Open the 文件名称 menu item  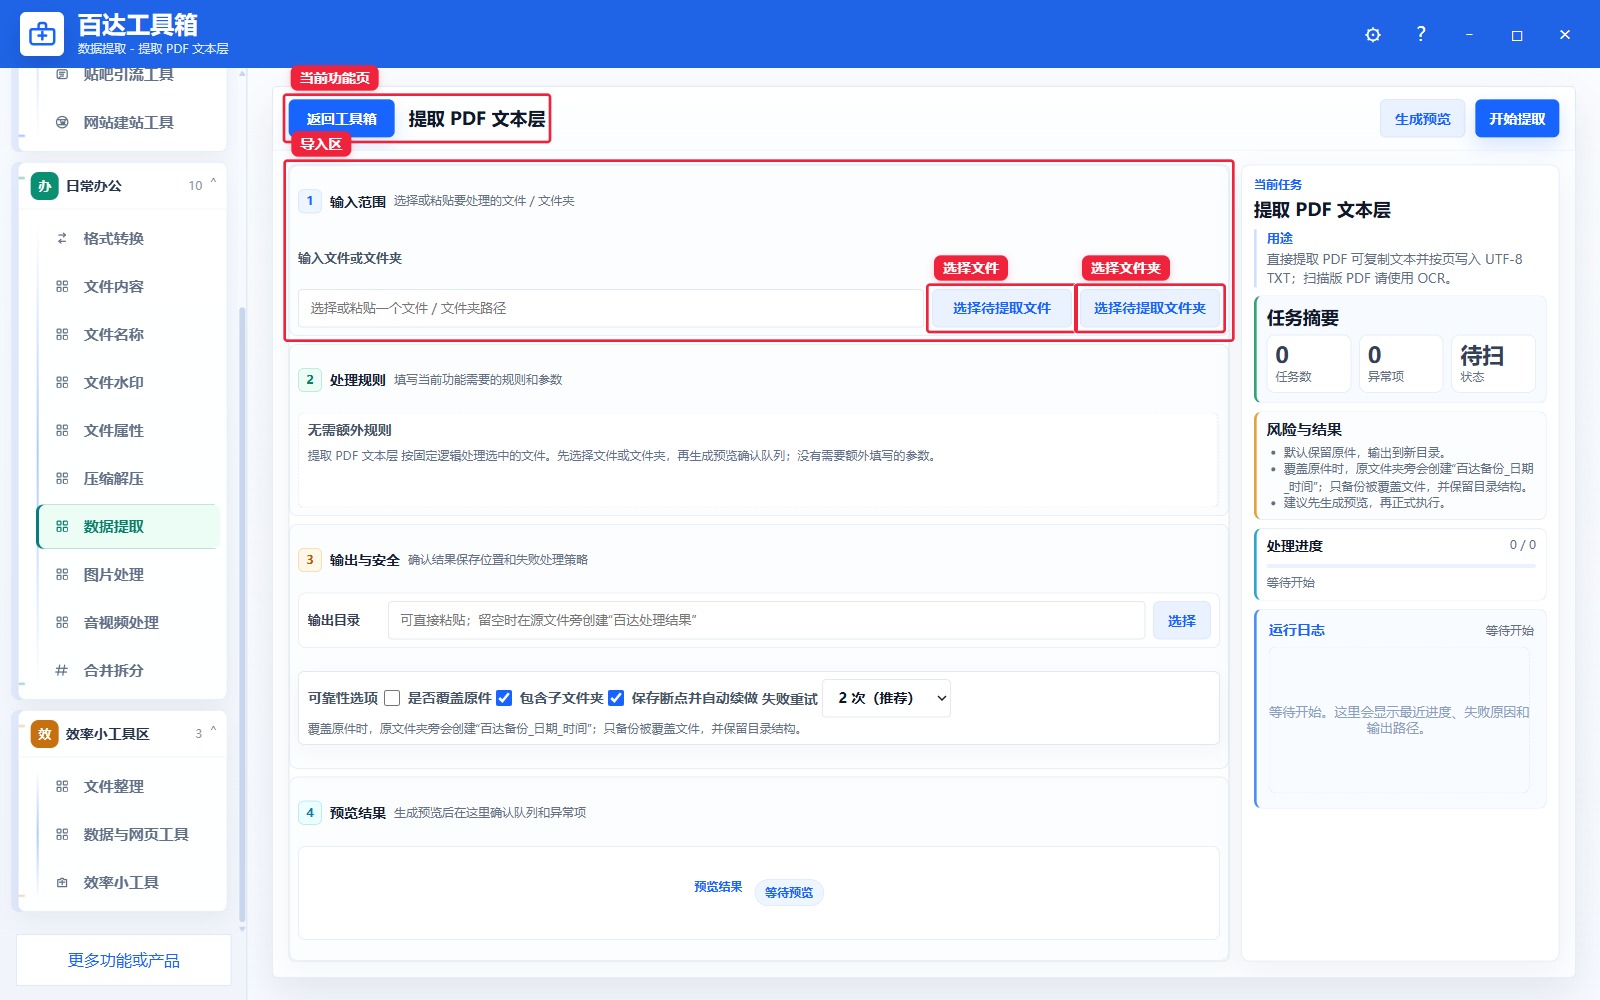click(128, 334)
